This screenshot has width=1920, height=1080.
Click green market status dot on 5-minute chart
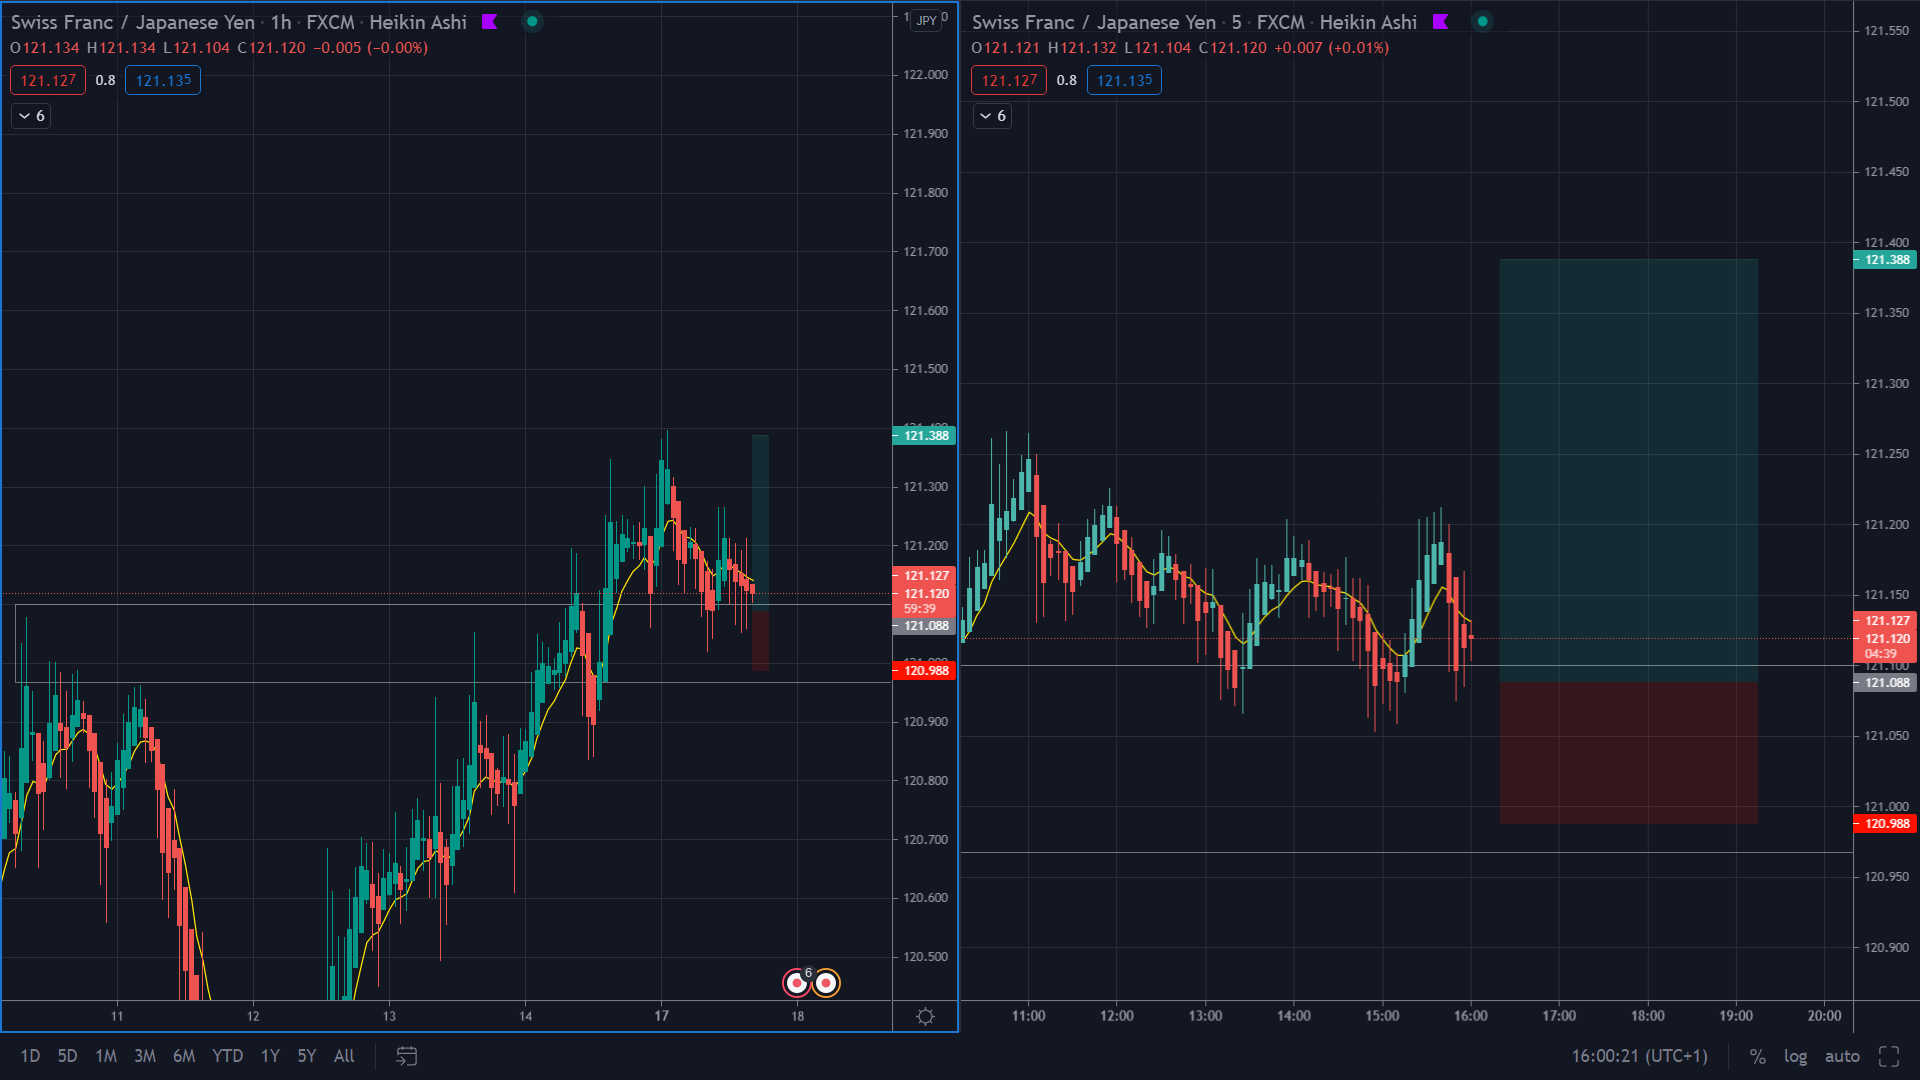click(1482, 22)
